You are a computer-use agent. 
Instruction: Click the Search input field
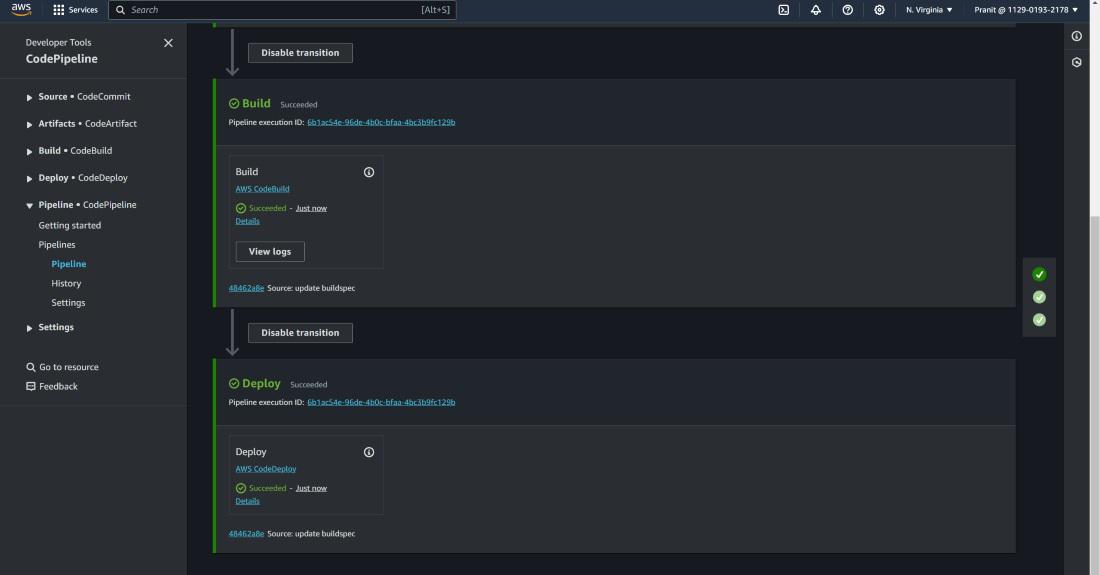282,10
